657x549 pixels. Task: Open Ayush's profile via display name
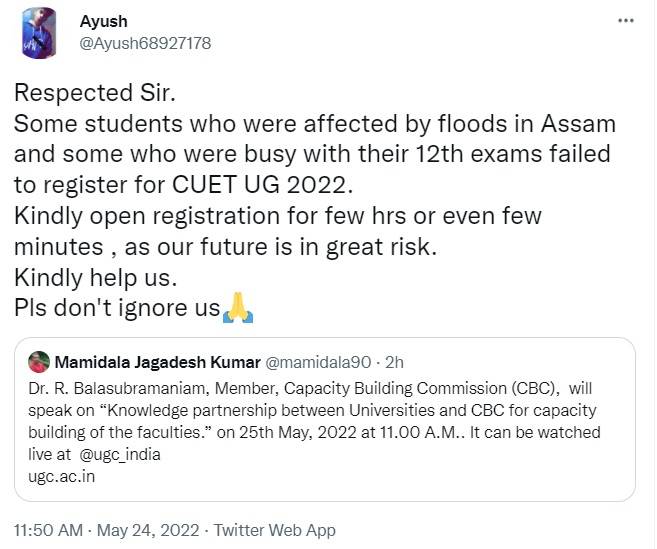coord(104,21)
